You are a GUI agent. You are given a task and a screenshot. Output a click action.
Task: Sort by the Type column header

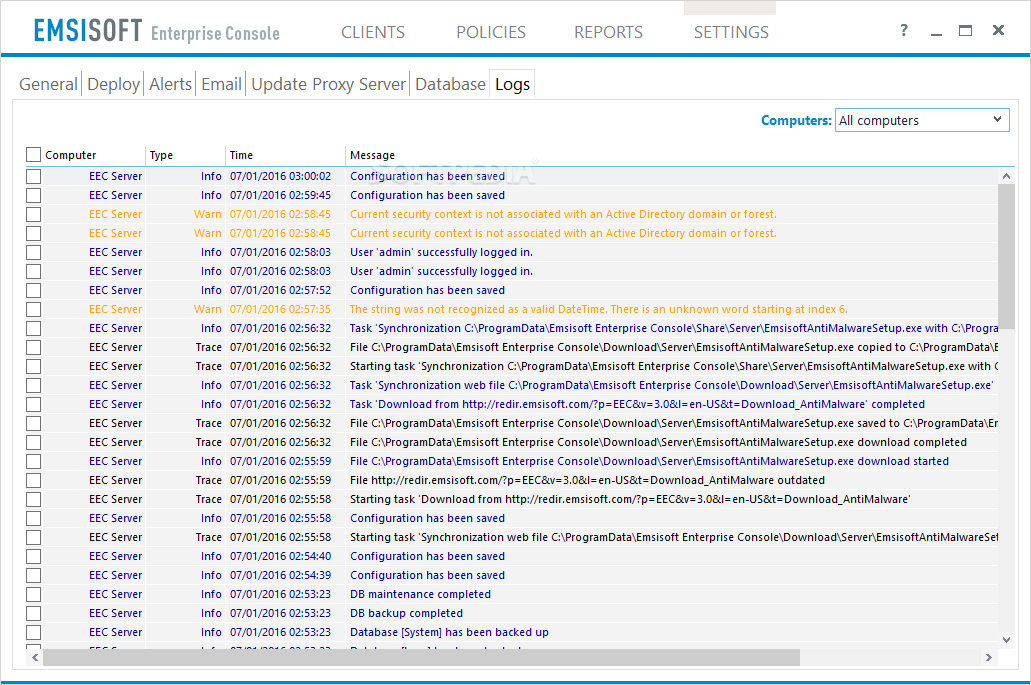click(161, 155)
